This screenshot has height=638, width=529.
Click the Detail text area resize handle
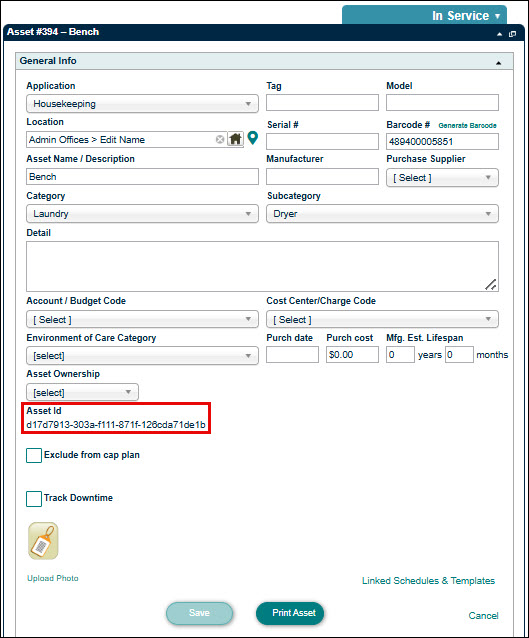tap(491, 284)
